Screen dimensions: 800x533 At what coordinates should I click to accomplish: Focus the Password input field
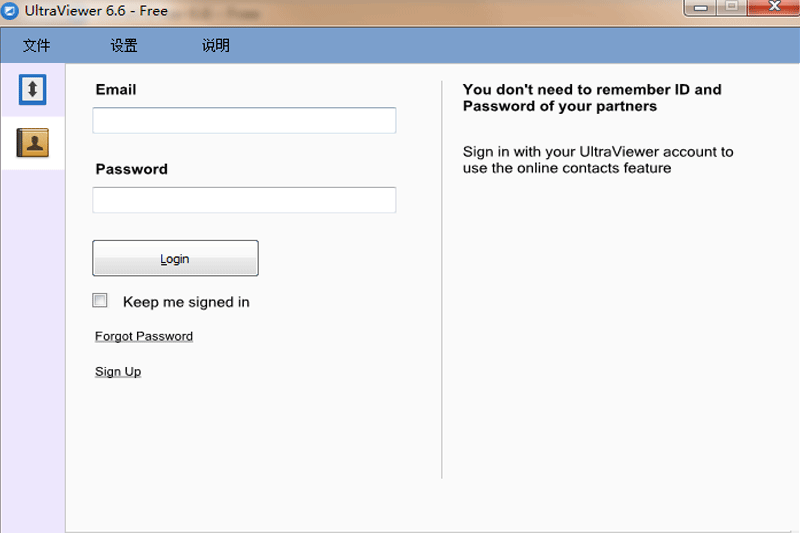(244, 200)
